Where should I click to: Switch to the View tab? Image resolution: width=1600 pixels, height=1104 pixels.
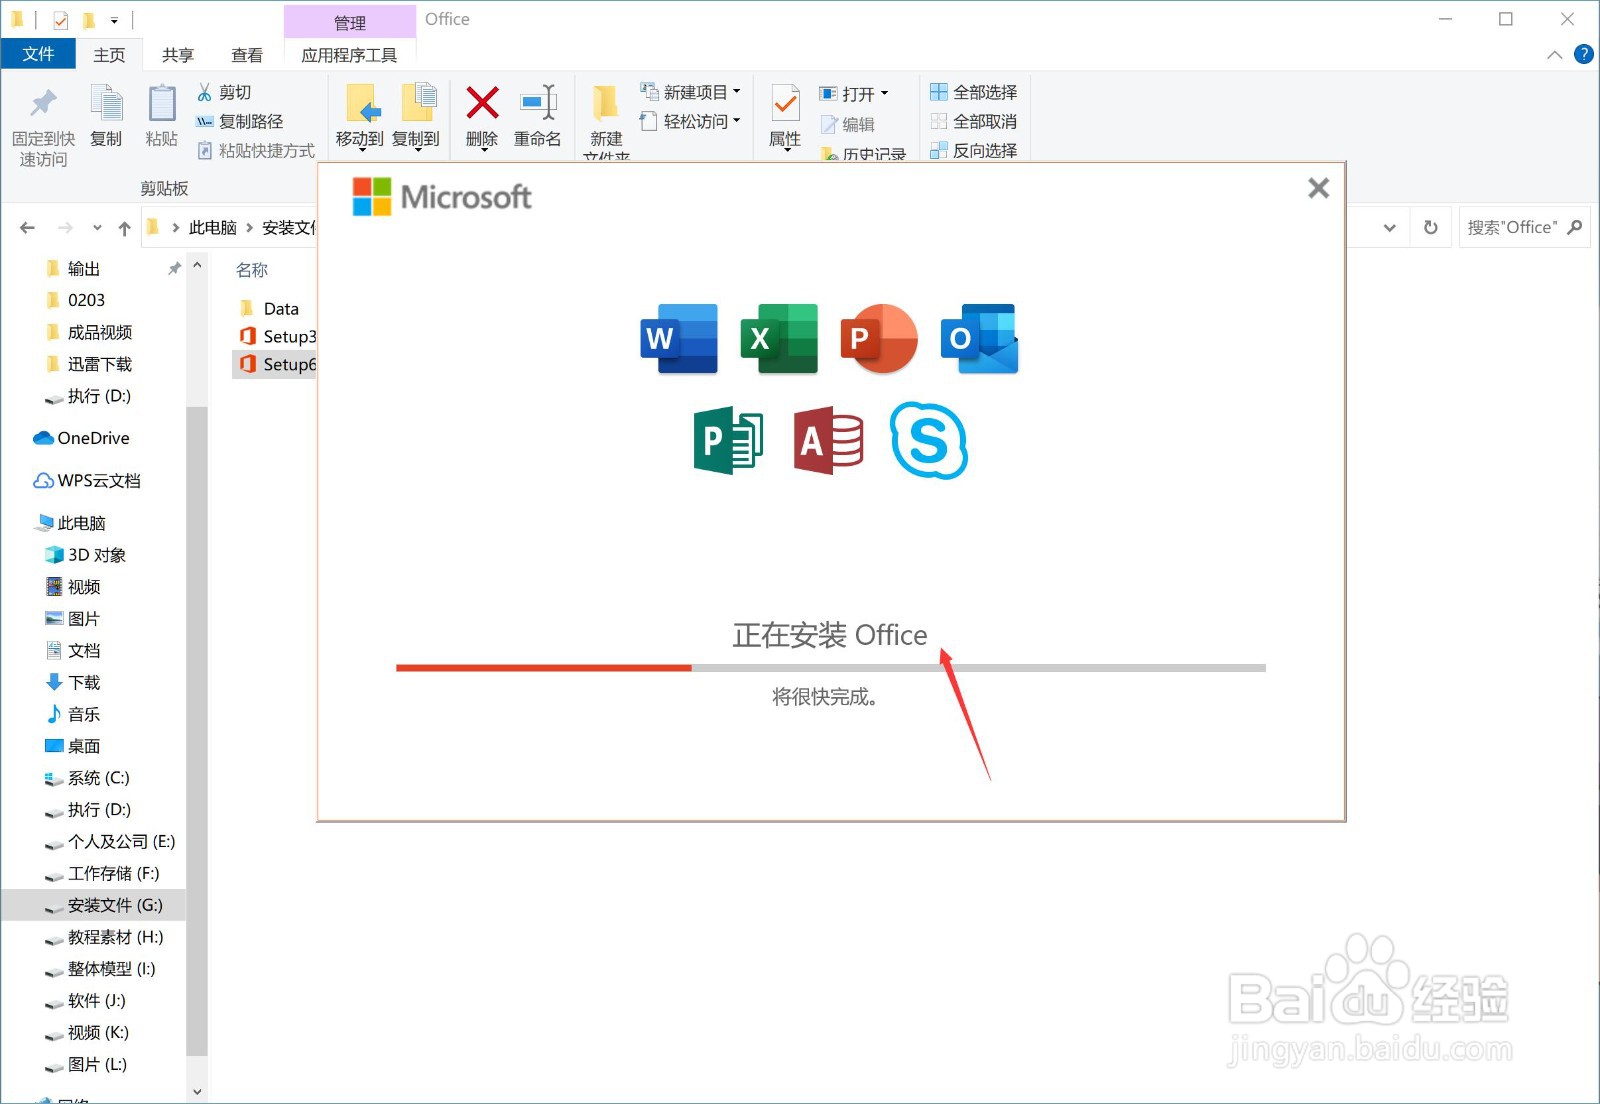247,55
